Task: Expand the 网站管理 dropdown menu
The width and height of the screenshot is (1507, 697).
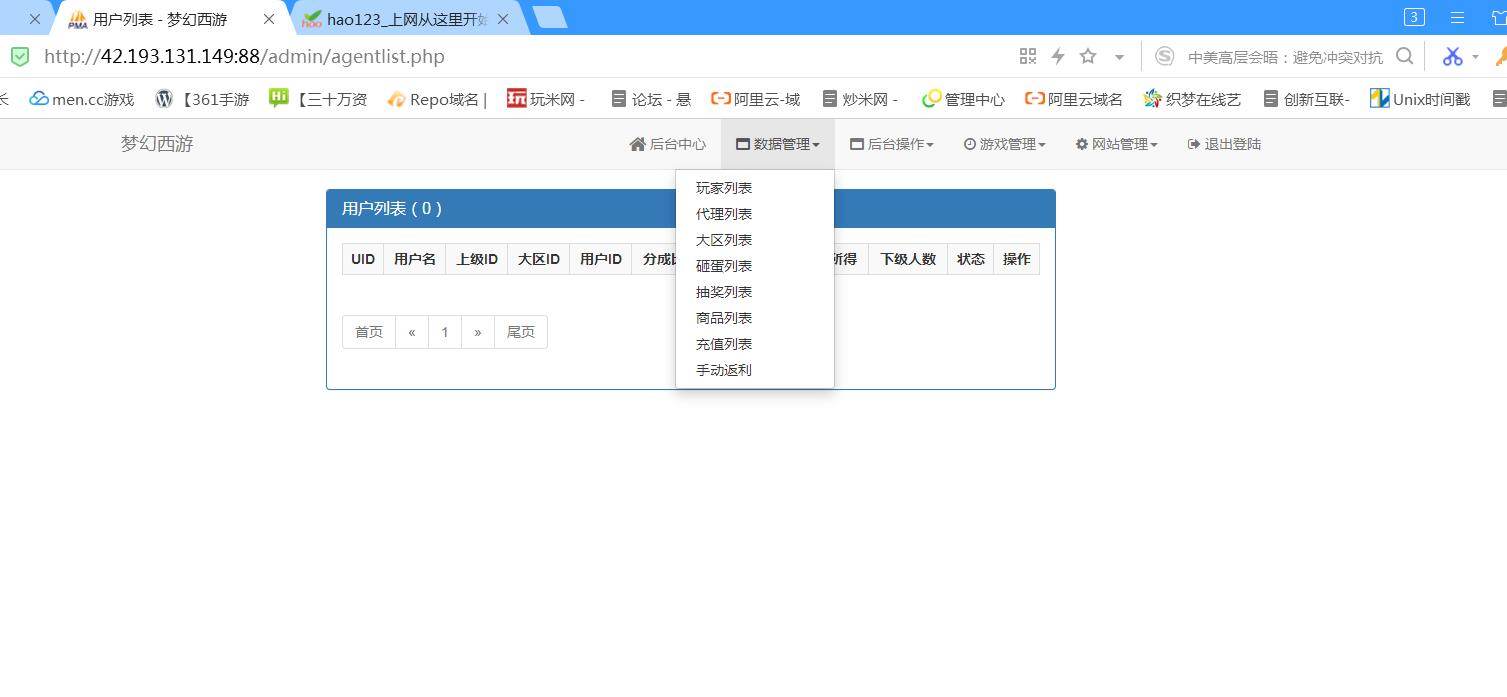Action: pos(1116,144)
